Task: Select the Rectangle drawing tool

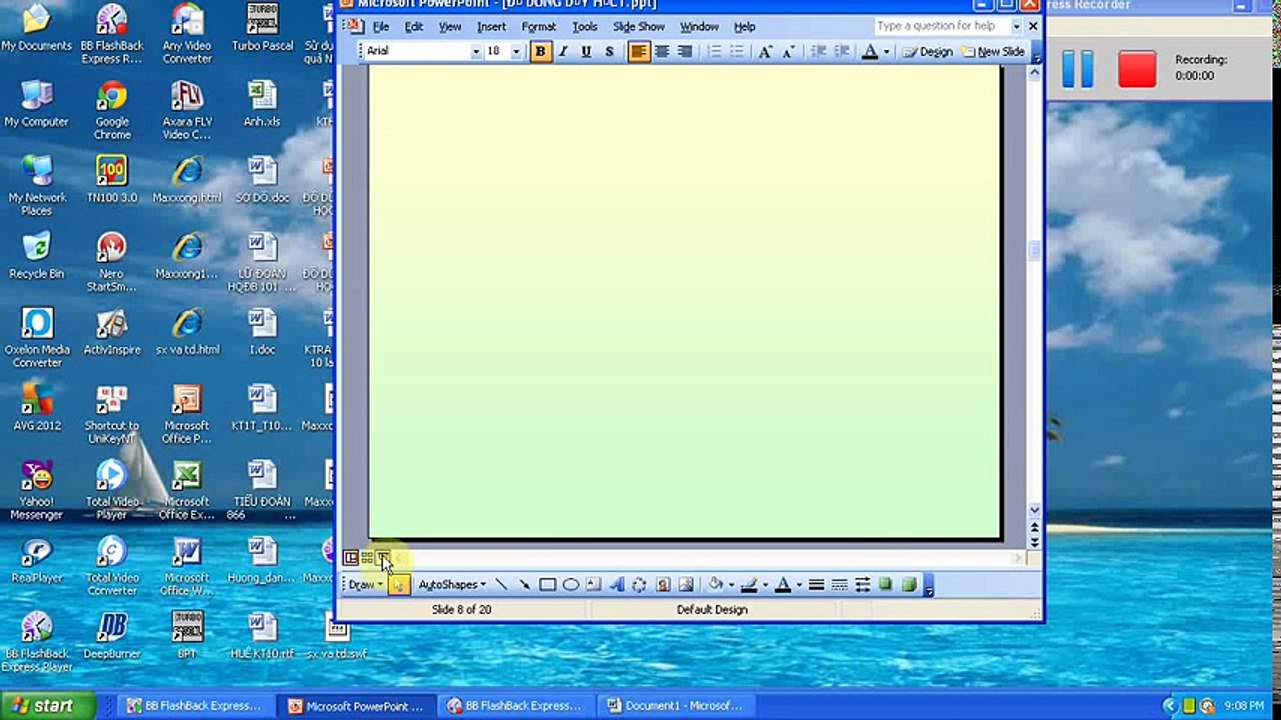Action: [x=547, y=585]
